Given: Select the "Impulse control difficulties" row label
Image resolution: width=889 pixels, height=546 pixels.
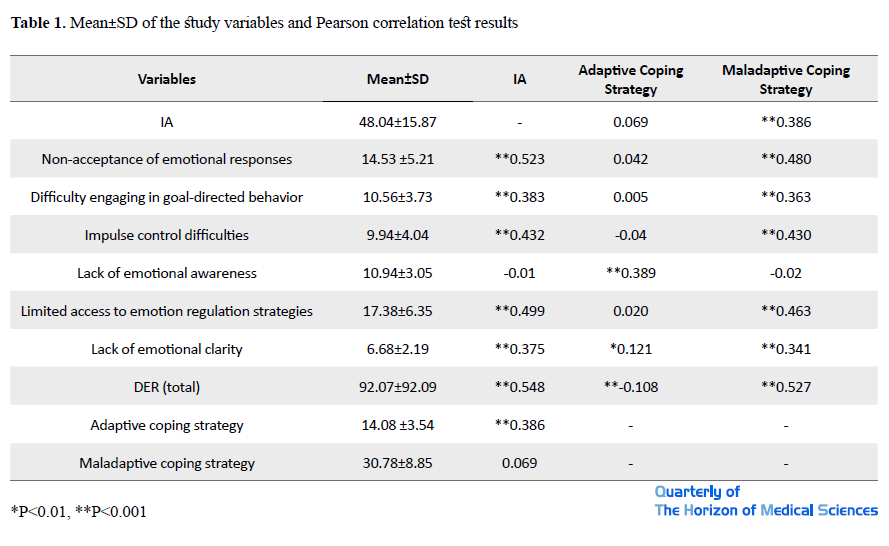Looking at the screenshot, I should 167,235.
